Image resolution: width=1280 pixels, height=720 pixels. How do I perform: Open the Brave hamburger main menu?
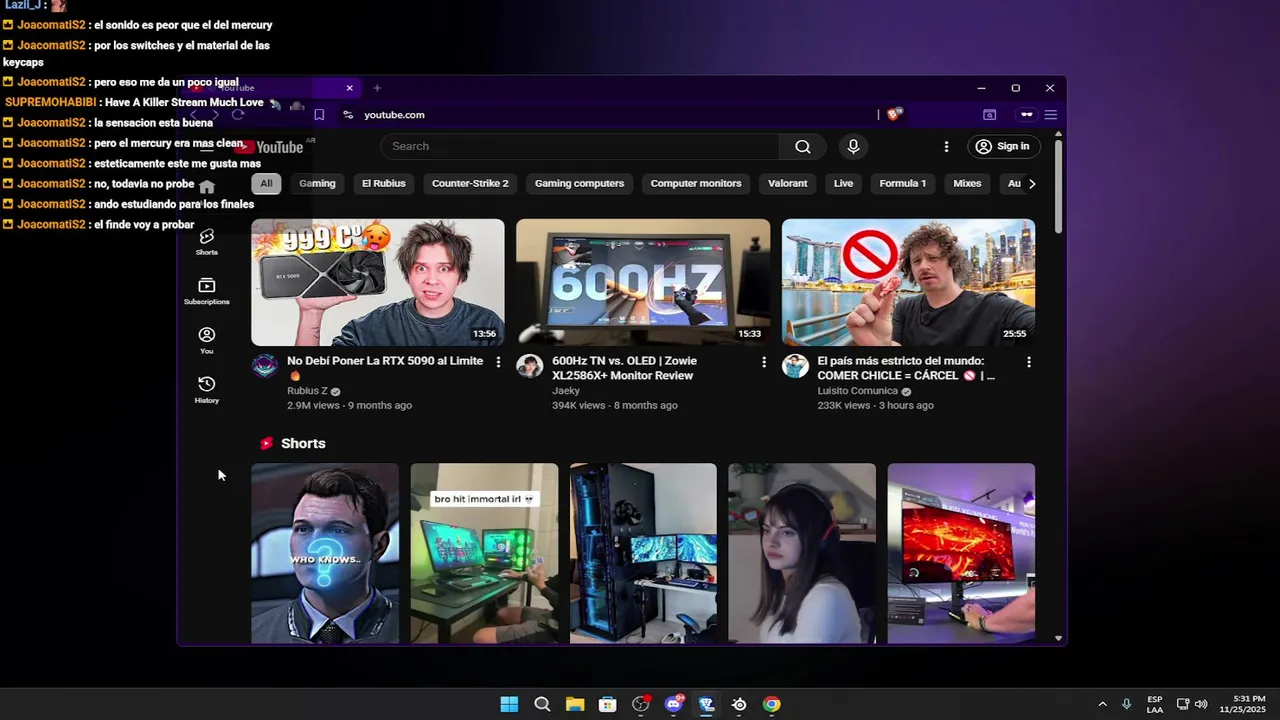coord(1050,114)
